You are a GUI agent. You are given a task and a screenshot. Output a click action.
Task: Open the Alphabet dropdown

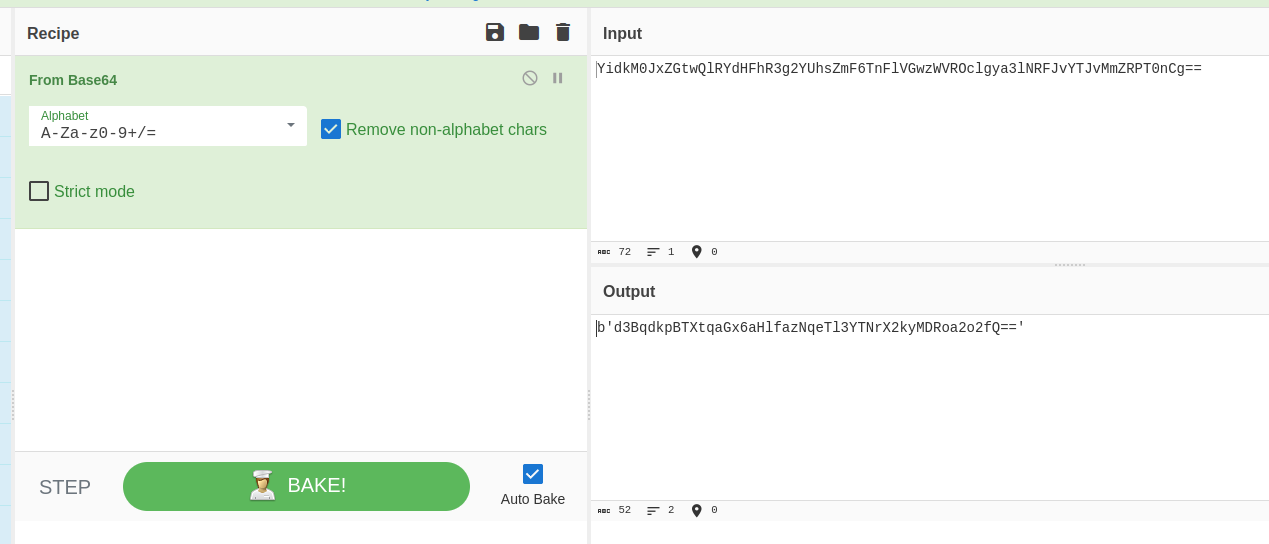tap(168, 126)
